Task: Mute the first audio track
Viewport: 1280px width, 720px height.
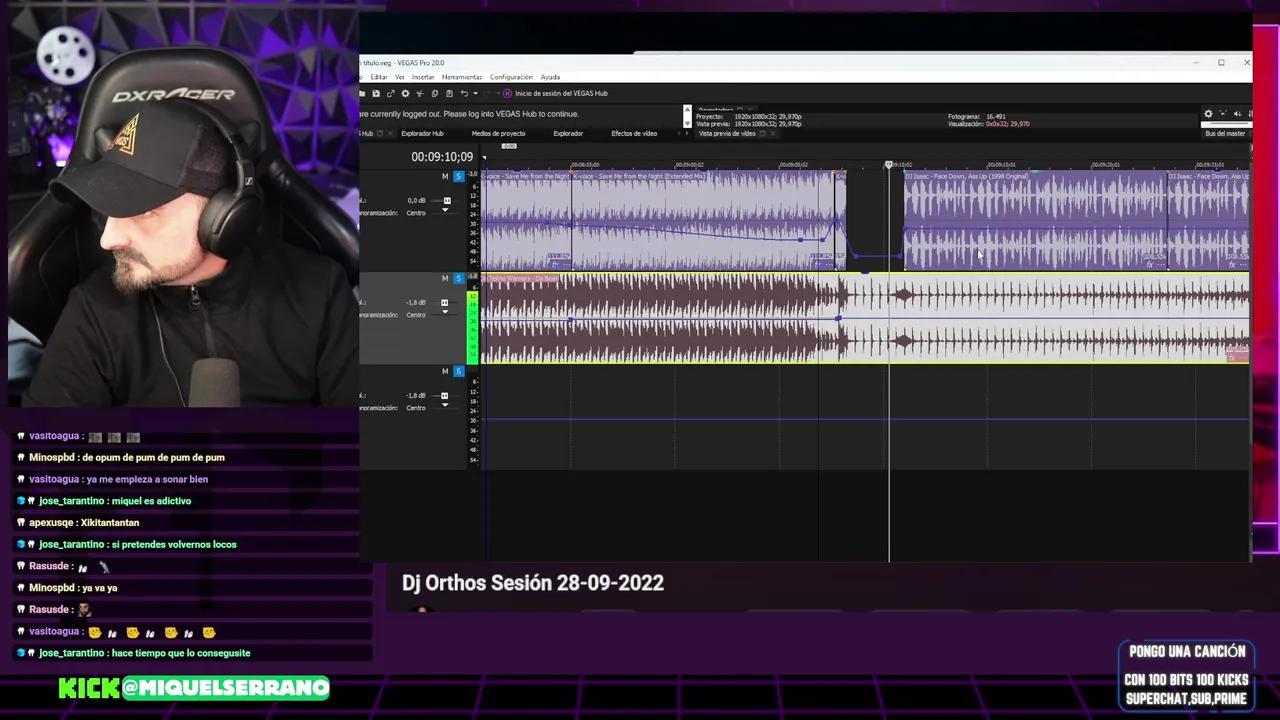Action: 445,176
